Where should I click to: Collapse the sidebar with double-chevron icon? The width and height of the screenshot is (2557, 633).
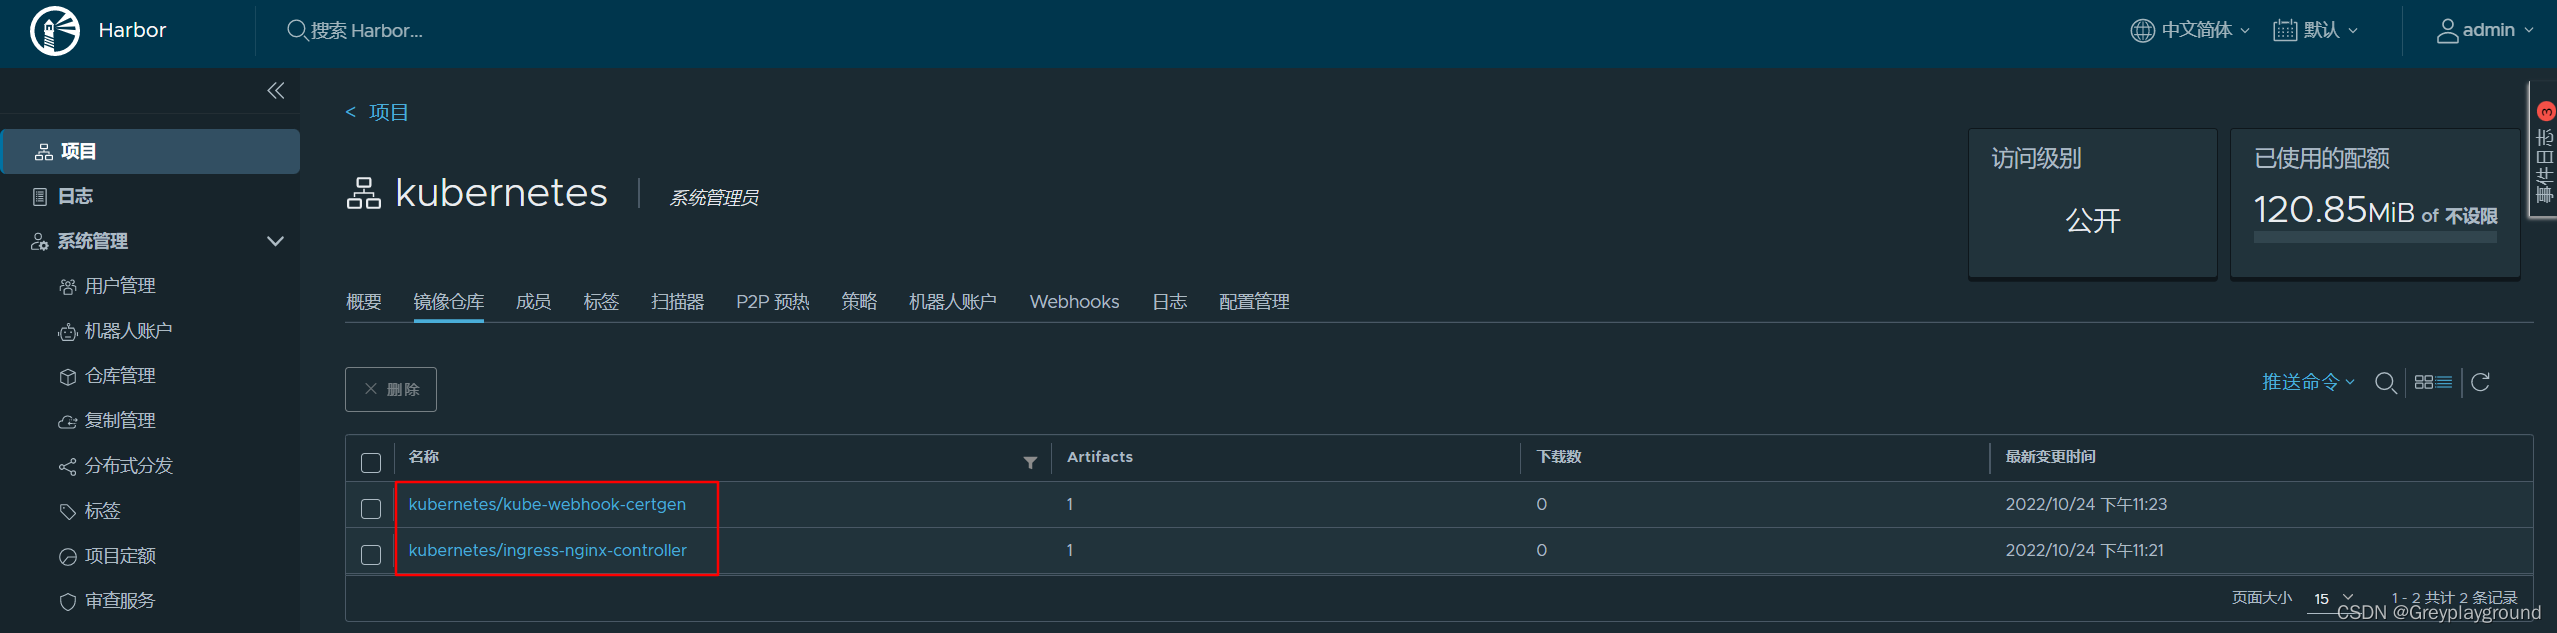pyautogui.click(x=276, y=91)
